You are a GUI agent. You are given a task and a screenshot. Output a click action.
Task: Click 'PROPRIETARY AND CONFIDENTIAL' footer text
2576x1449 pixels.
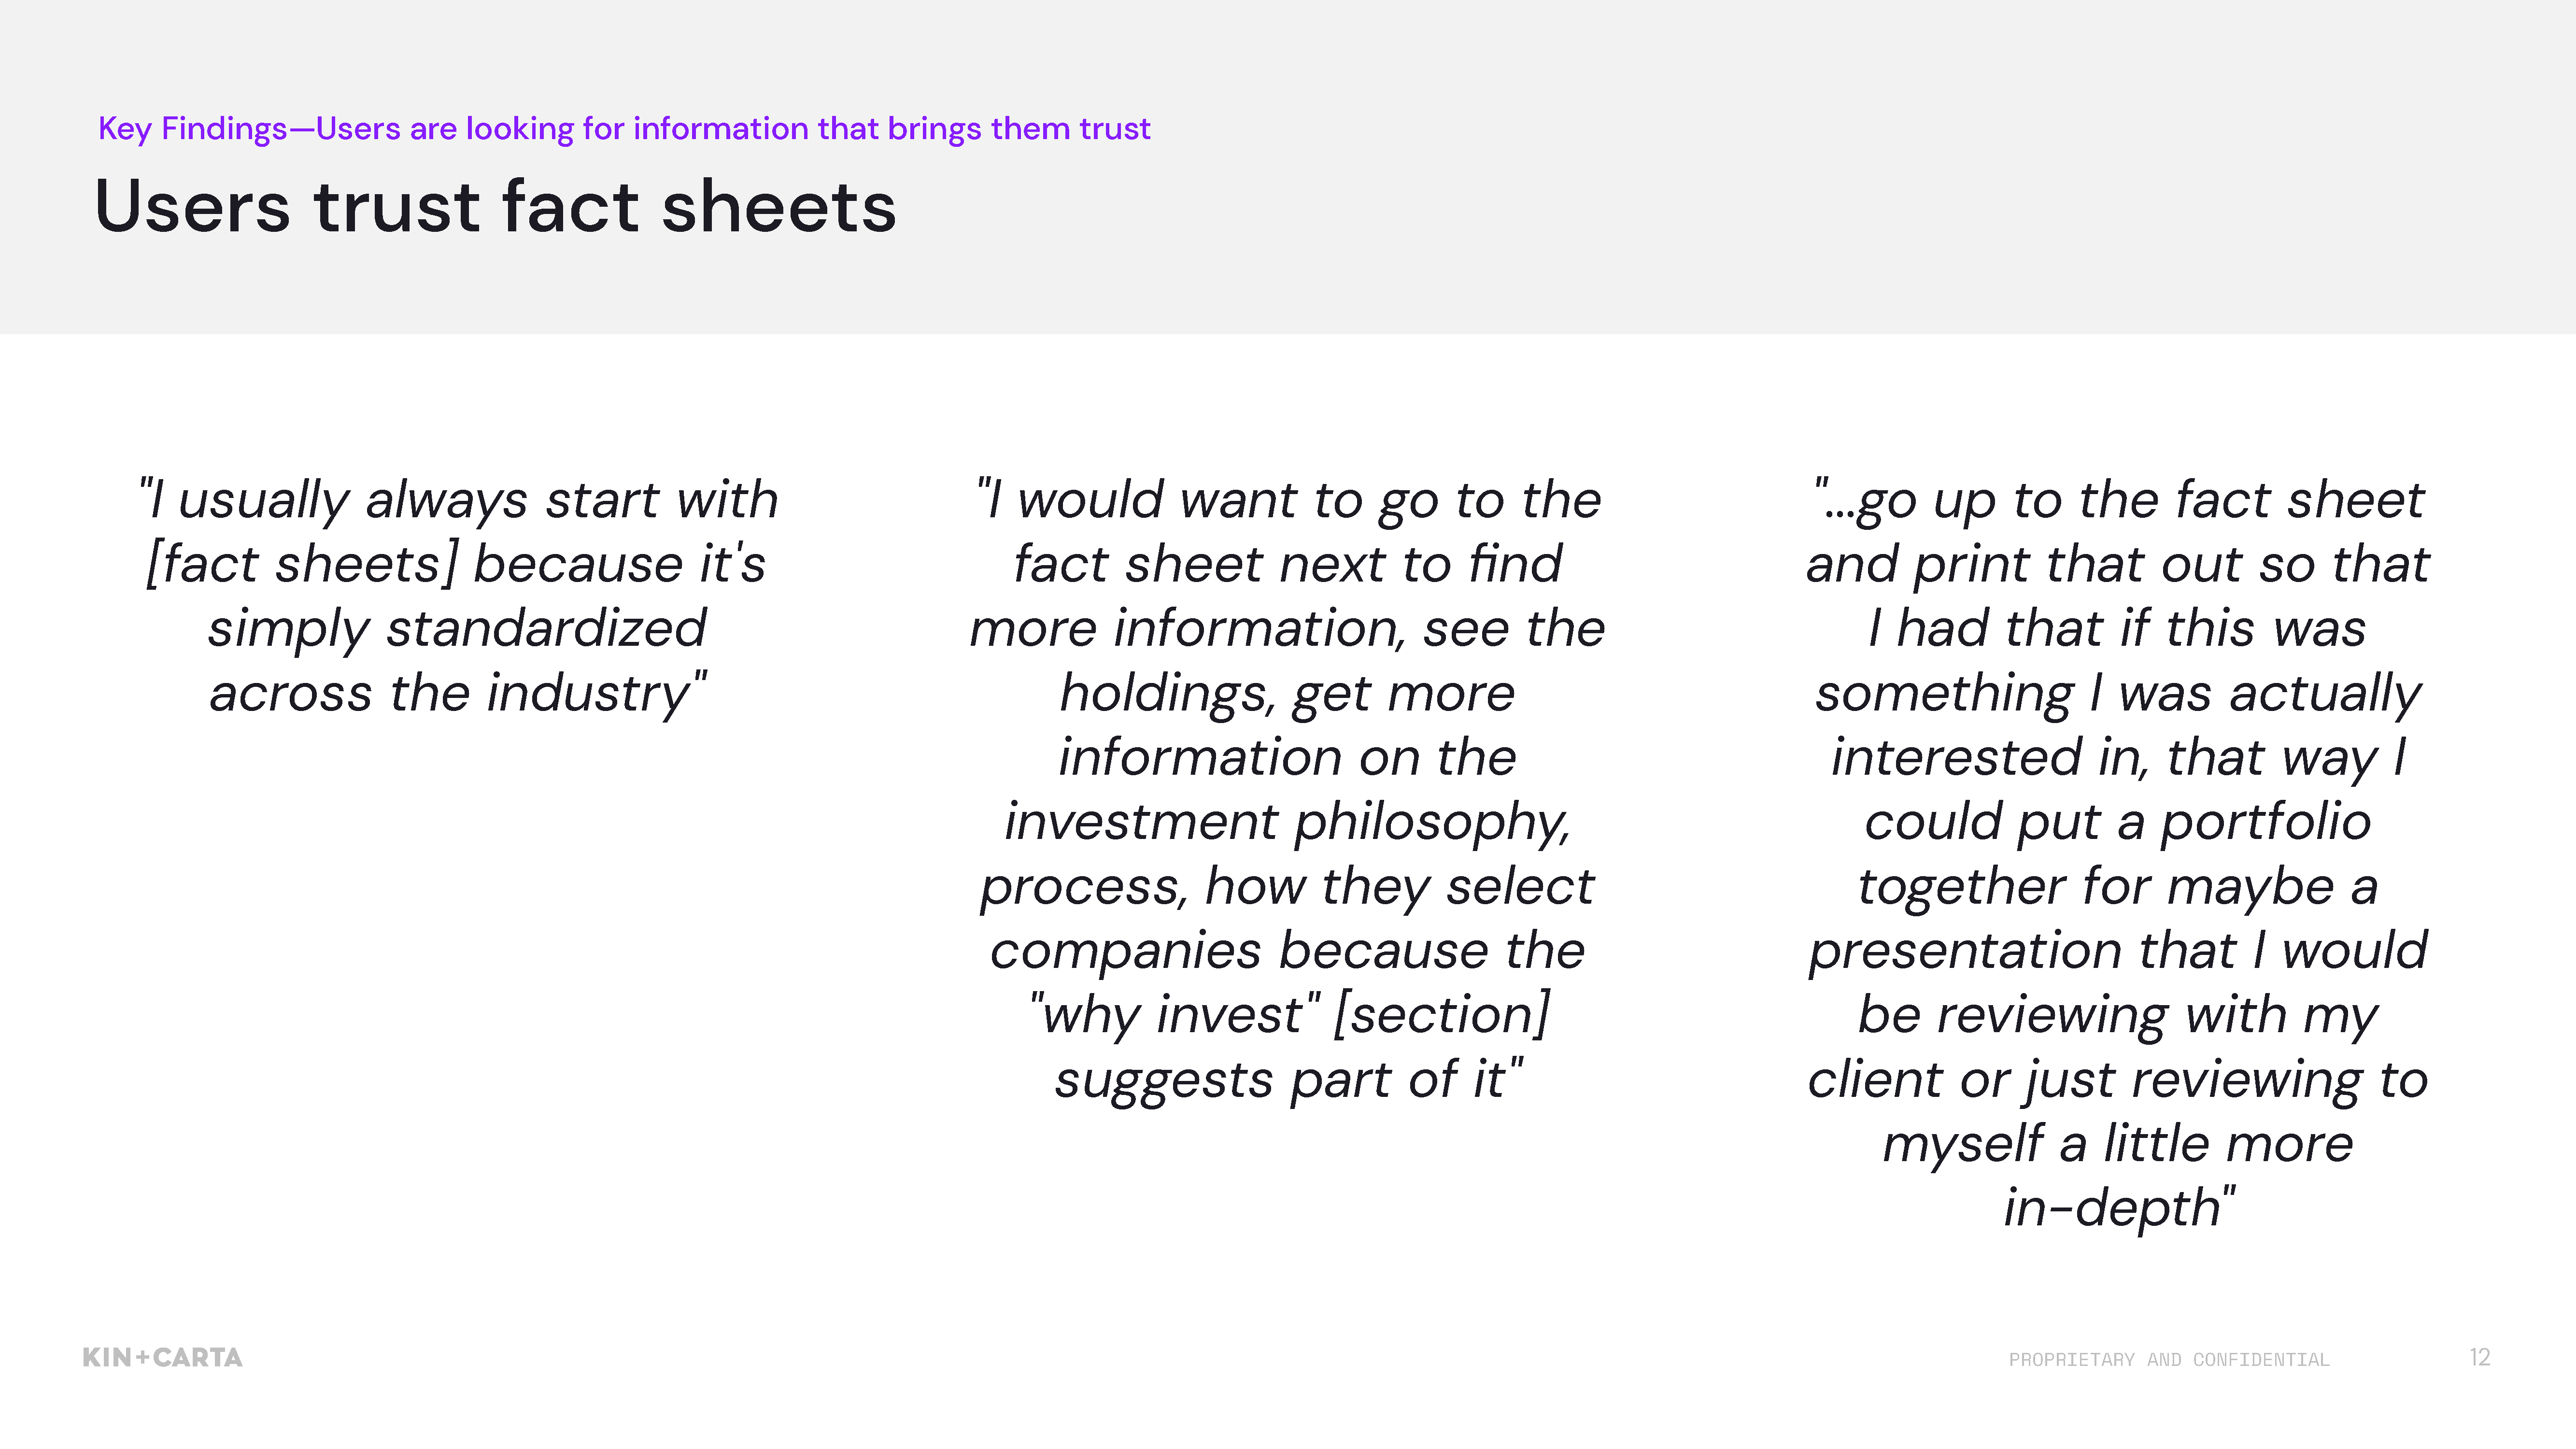(2169, 1360)
